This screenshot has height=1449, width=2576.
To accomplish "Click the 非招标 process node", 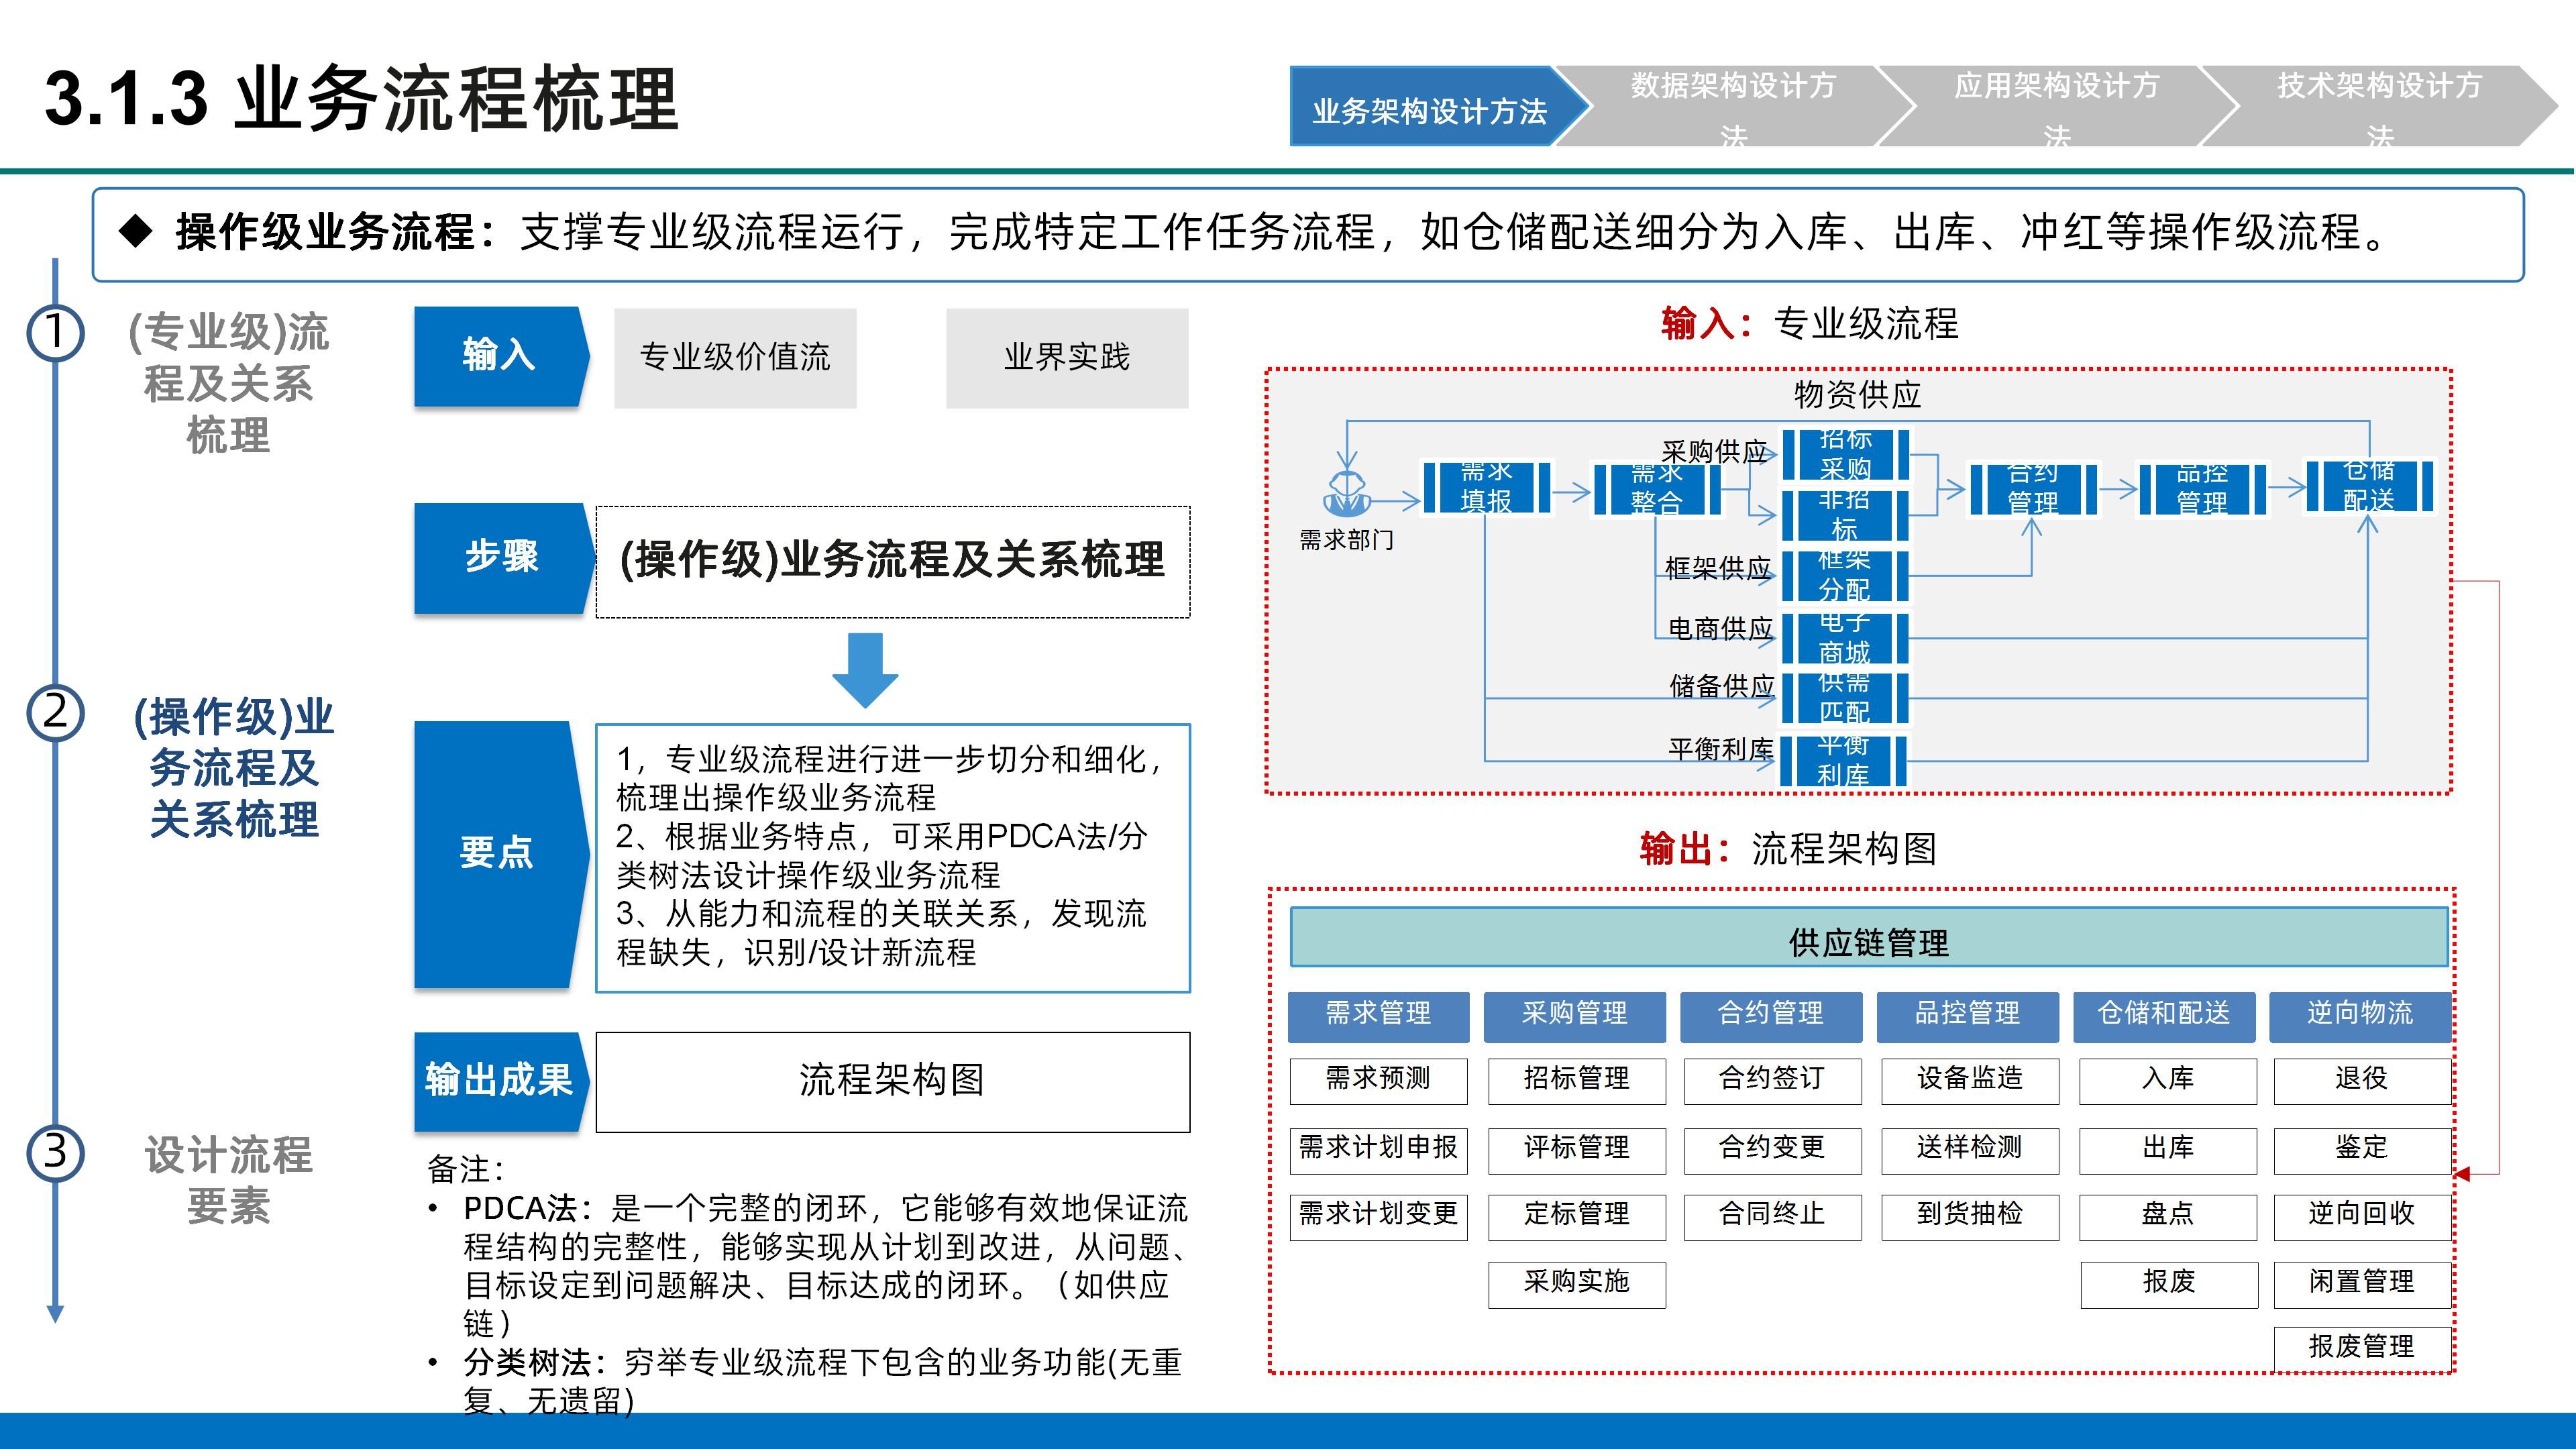I will coord(1845,515).
